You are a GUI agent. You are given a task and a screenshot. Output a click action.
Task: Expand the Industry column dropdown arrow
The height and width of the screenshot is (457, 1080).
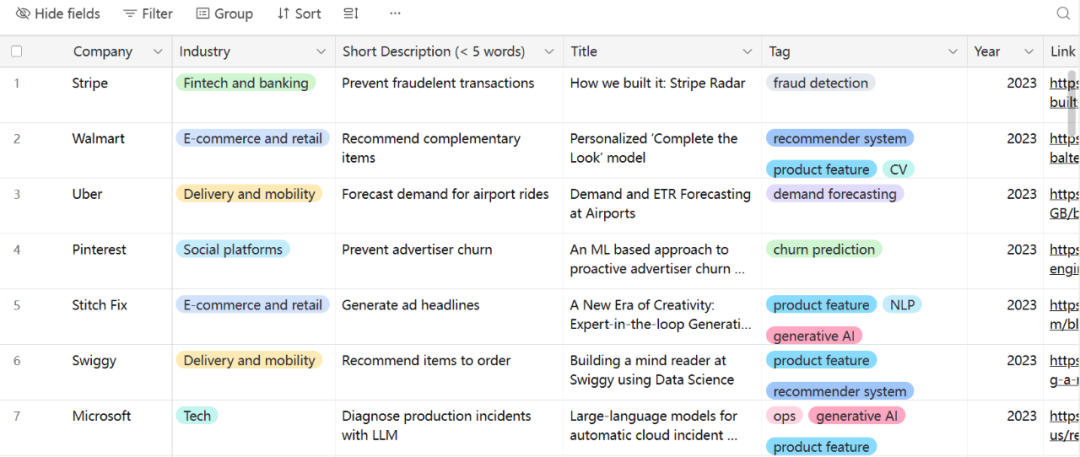coord(321,52)
